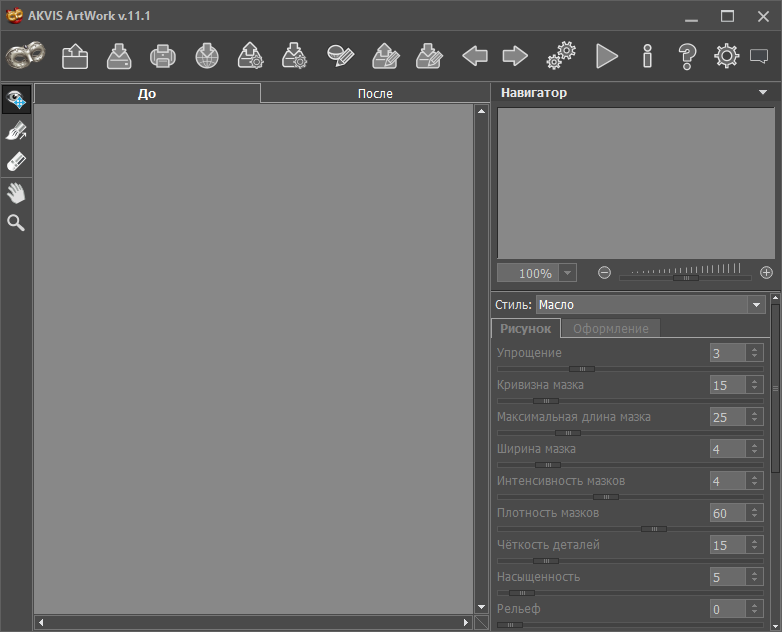
Task: Click the notifications message icon
Action: point(759,56)
